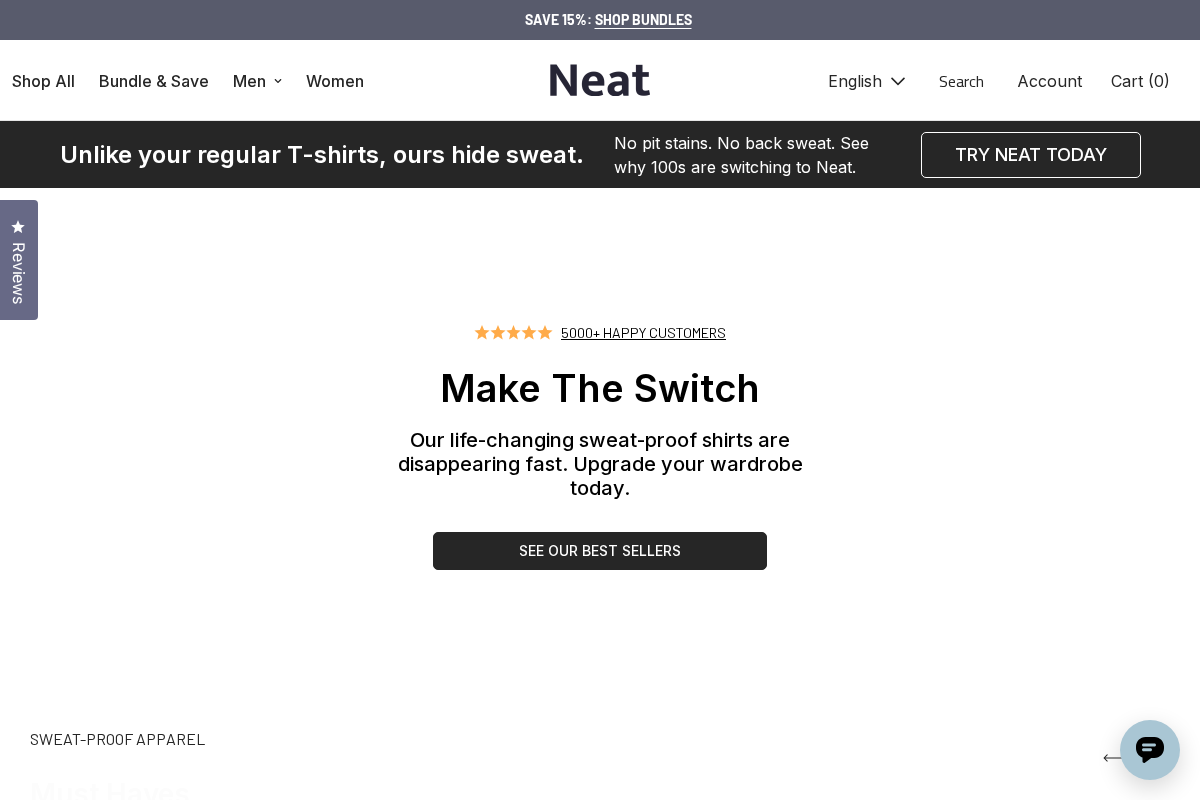View the shopping cart
This screenshot has height=800, width=1200.
[x=1139, y=81]
